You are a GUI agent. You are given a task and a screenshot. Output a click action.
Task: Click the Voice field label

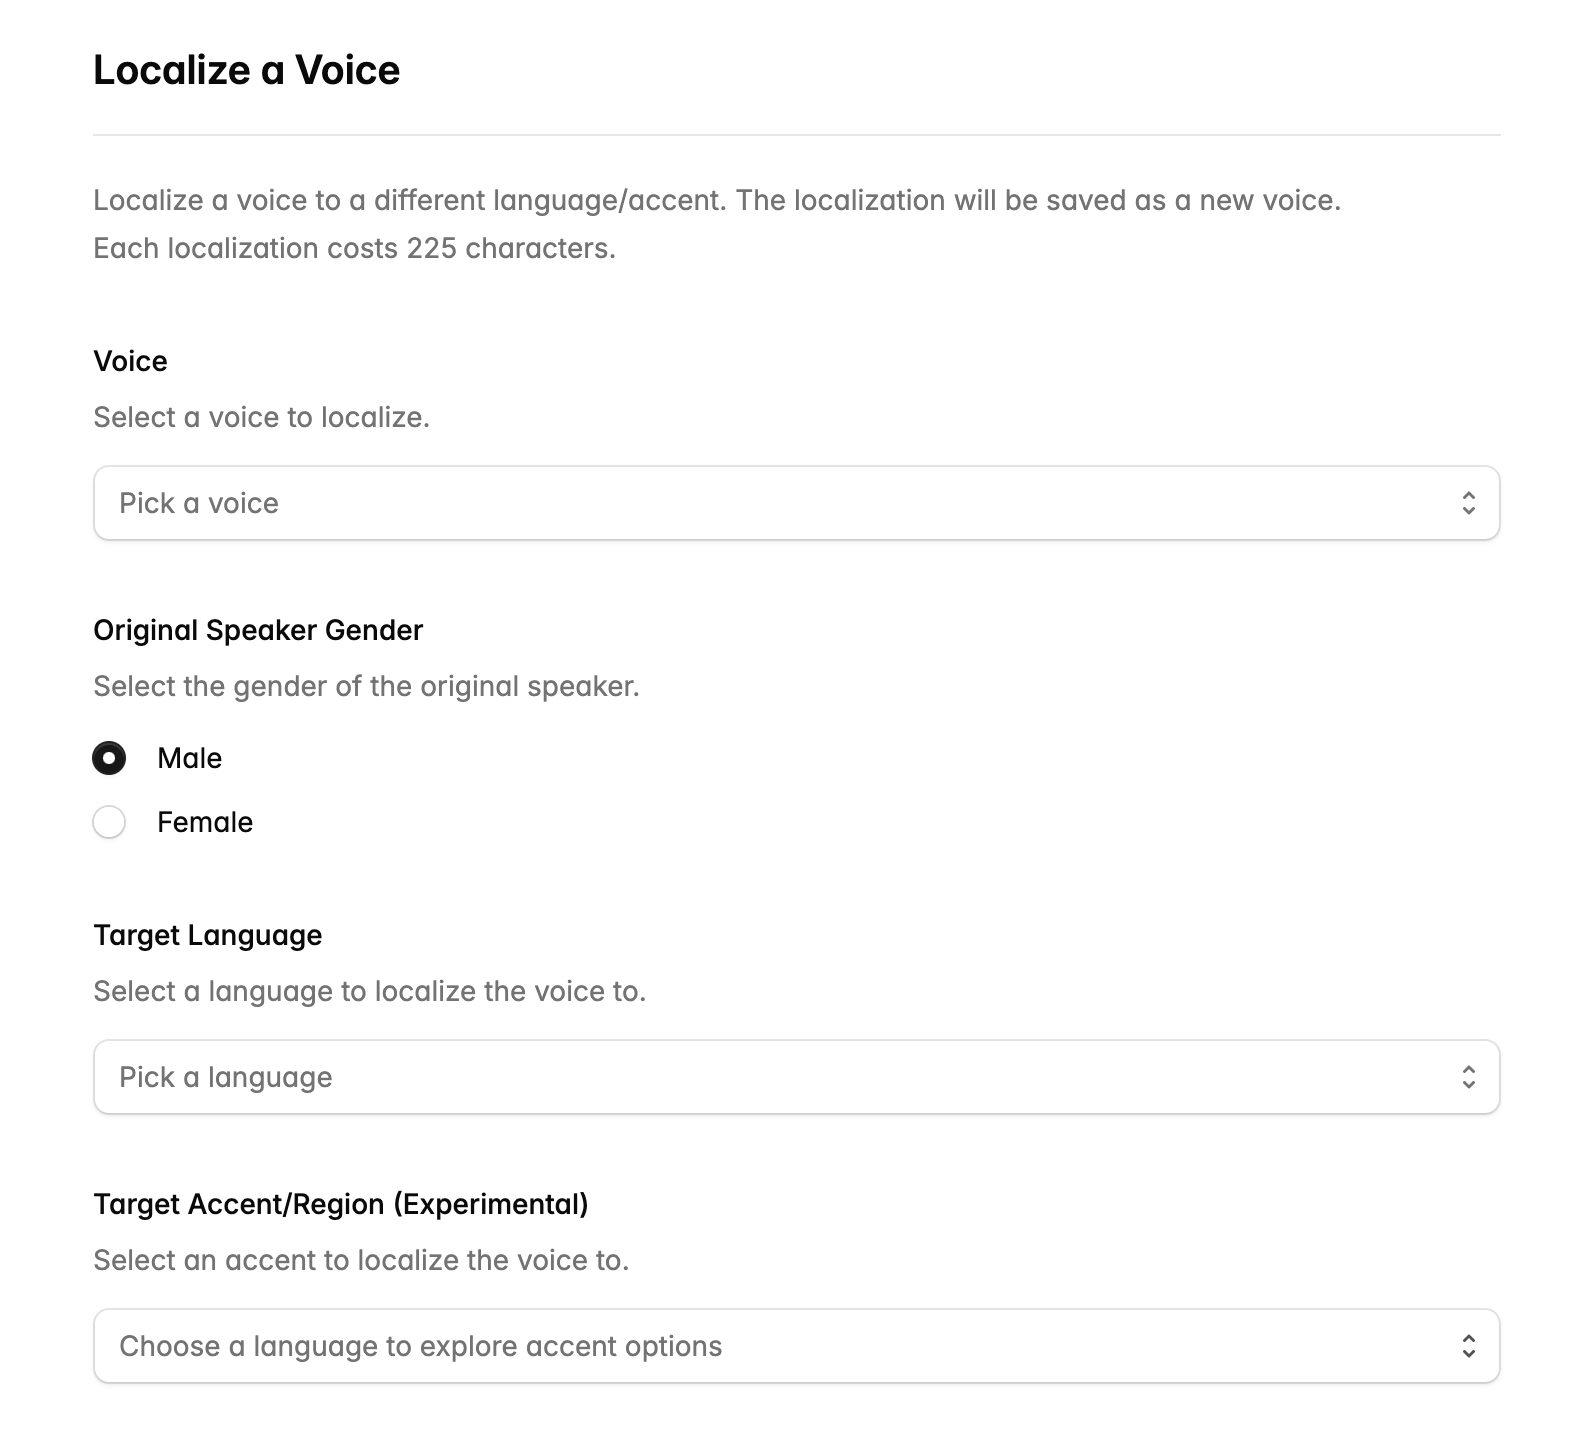130,361
